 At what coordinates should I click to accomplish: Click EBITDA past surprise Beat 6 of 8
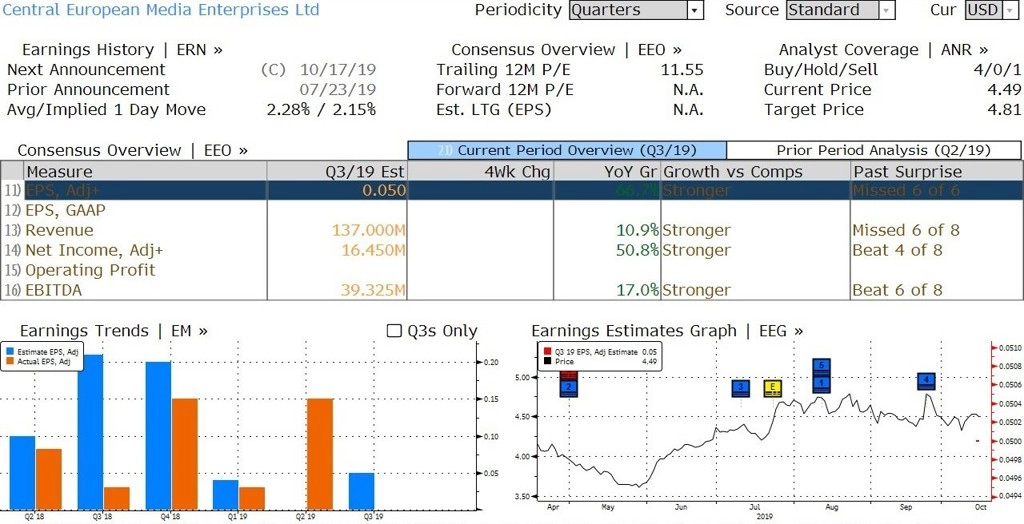(x=897, y=290)
